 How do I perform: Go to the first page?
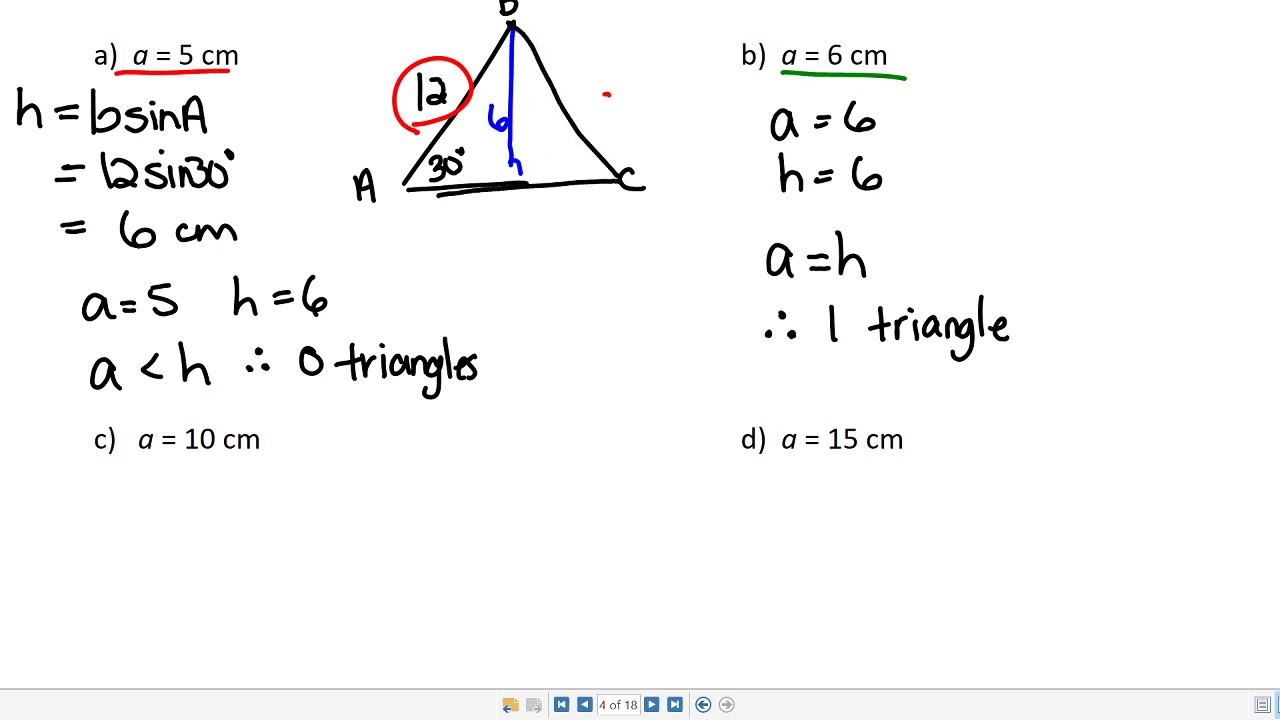point(561,705)
